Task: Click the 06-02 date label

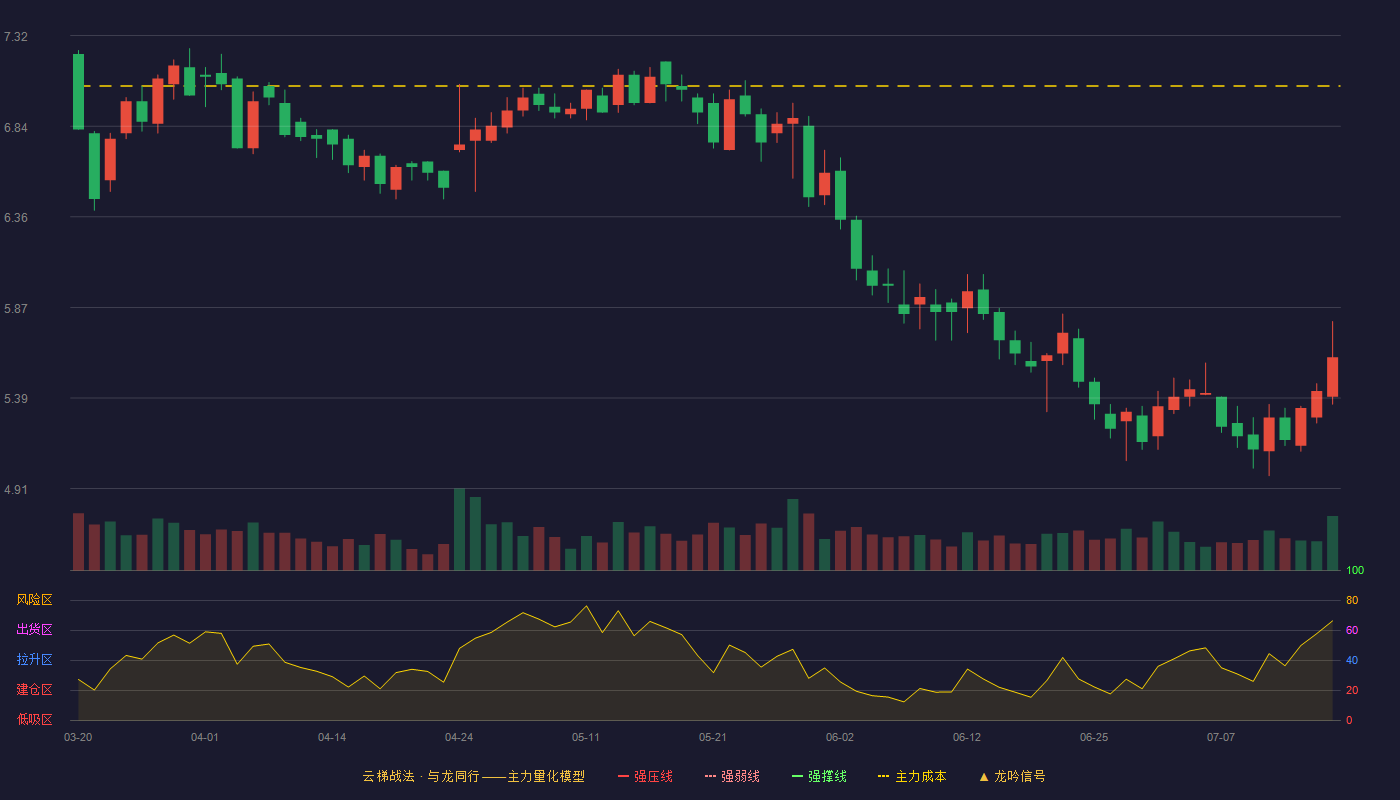Action: point(840,737)
